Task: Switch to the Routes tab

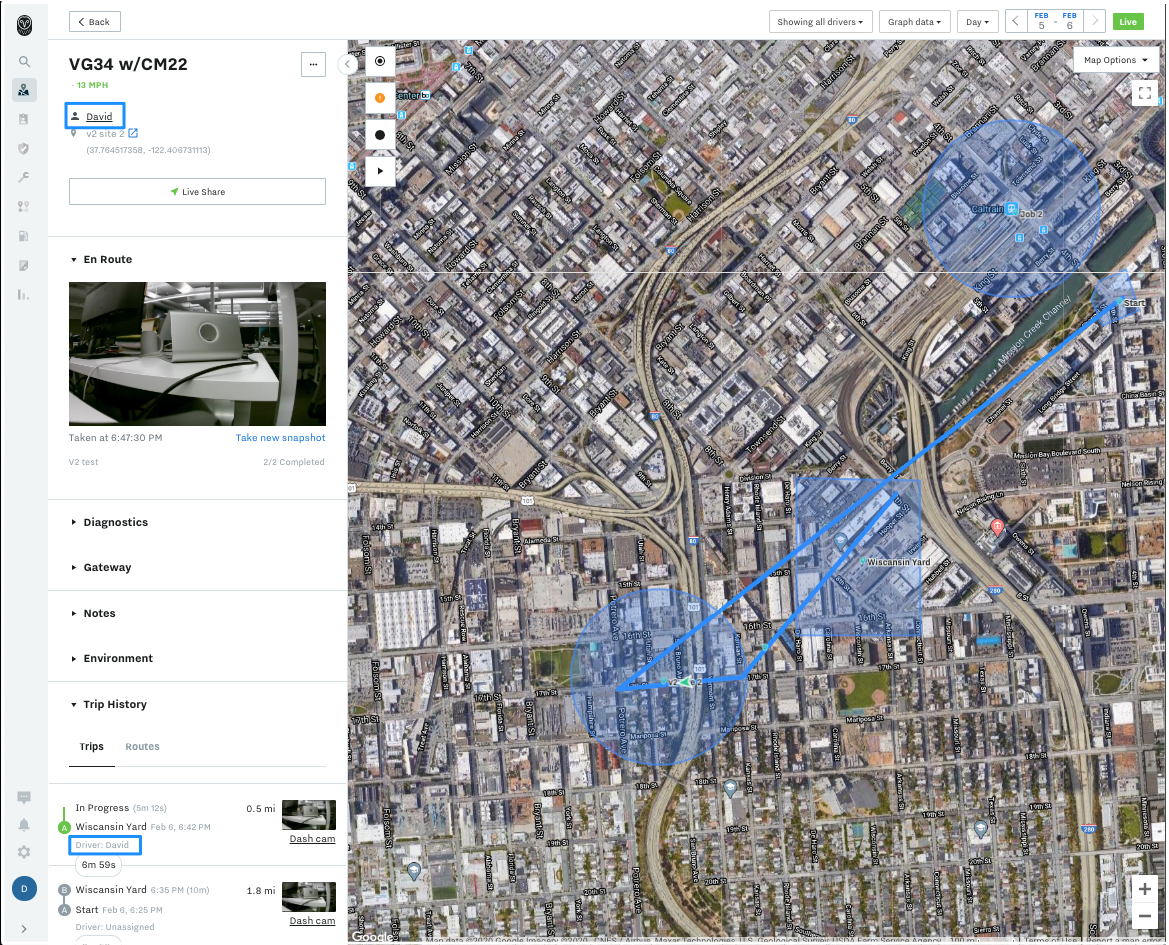Action: [142, 747]
